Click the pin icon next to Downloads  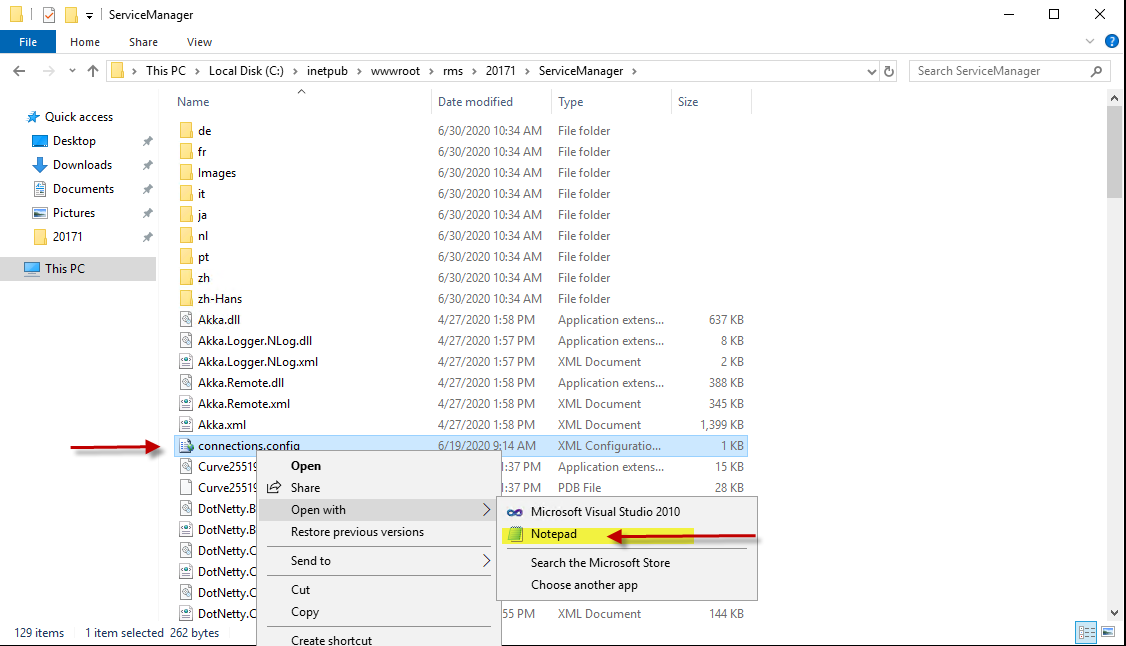tap(147, 165)
